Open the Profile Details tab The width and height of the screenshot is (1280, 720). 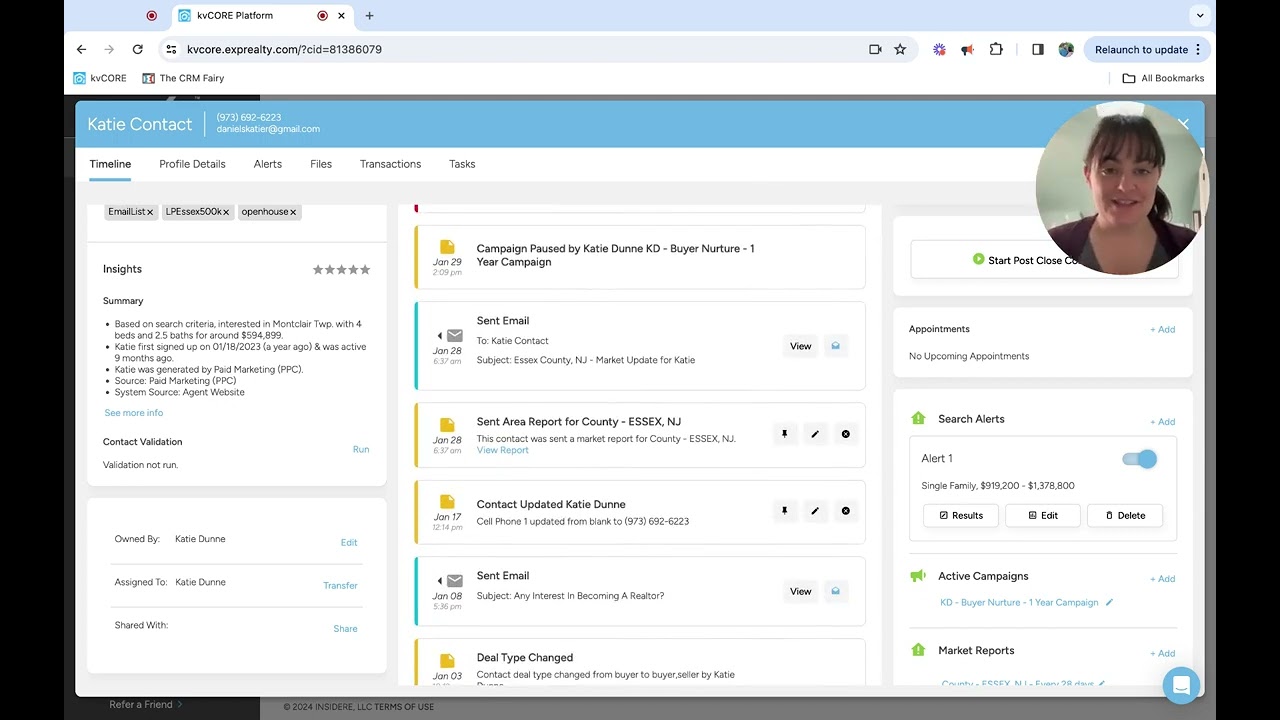(192, 164)
